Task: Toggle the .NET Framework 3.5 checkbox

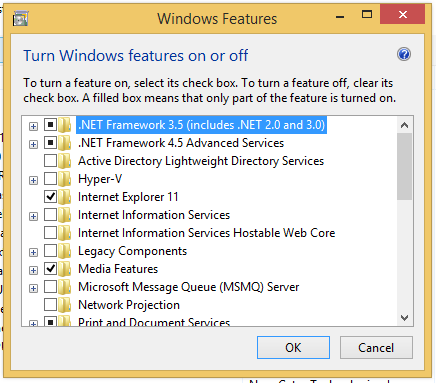Action: coord(50,125)
